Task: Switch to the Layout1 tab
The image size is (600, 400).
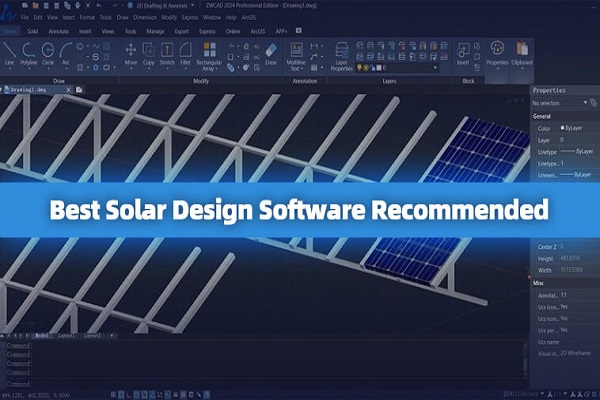Action: 67,336
